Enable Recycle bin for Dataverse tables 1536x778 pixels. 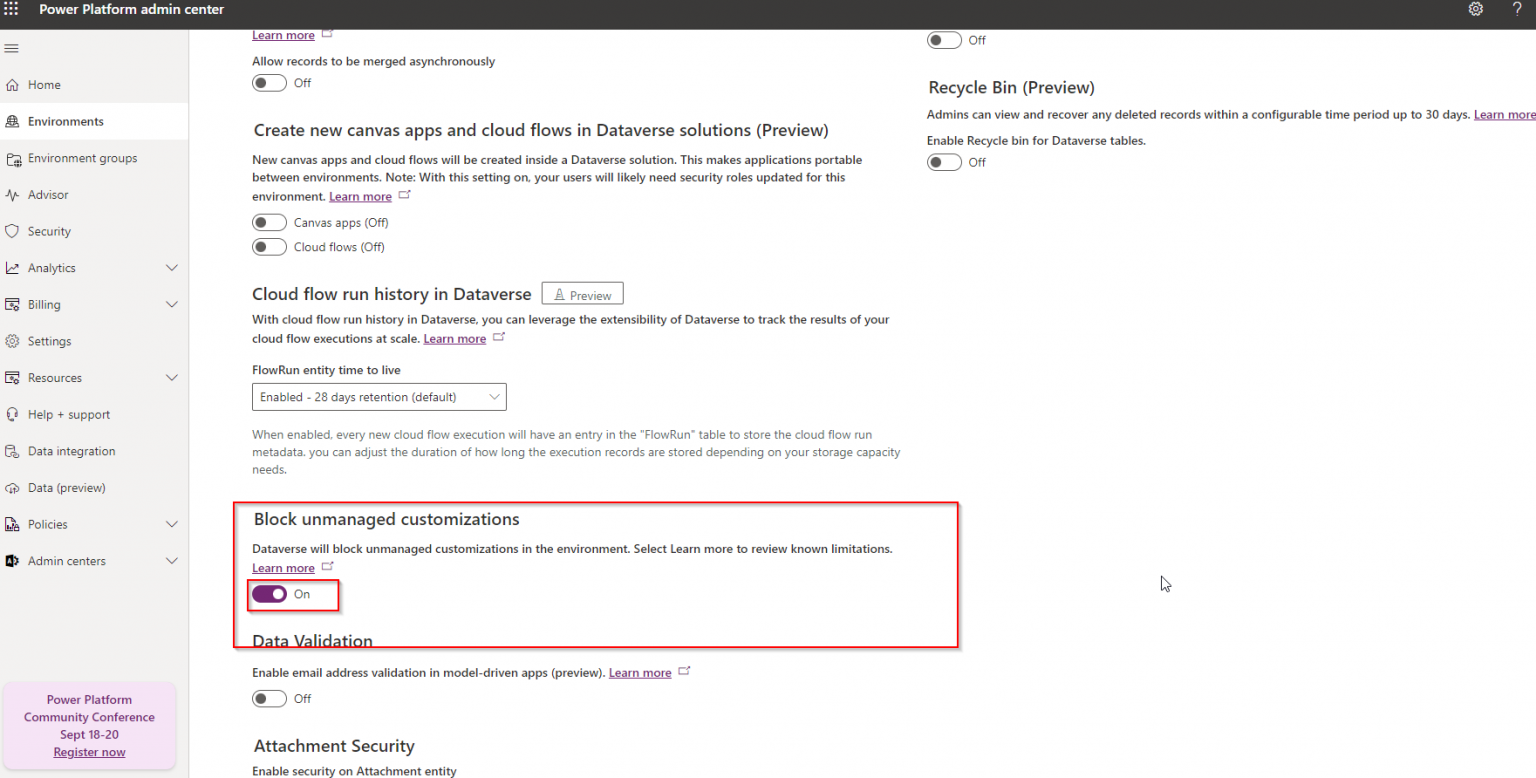(944, 161)
